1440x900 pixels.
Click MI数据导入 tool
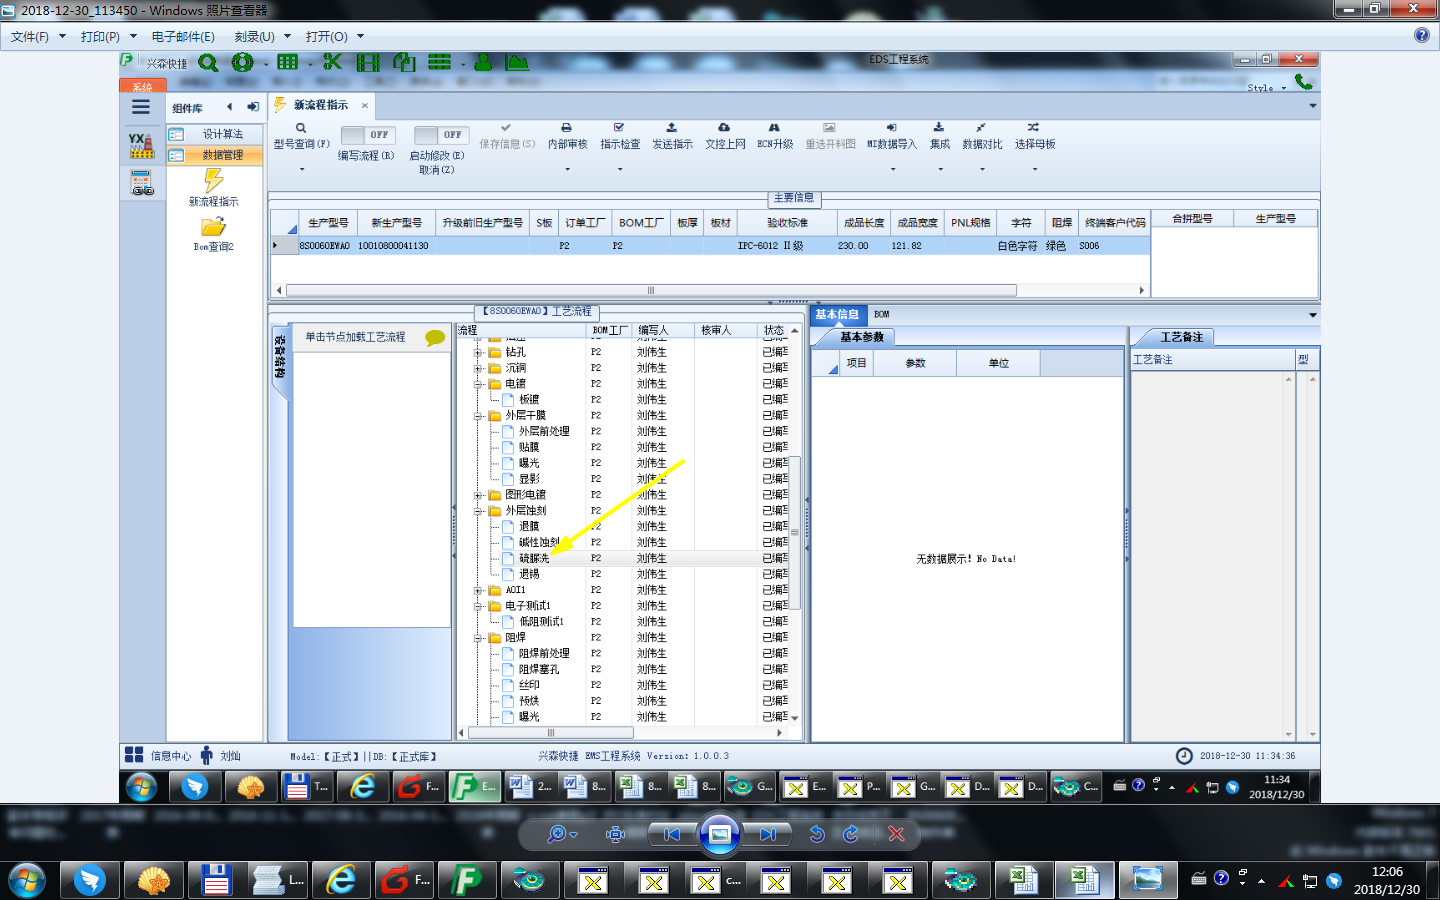tap(891, 136)
